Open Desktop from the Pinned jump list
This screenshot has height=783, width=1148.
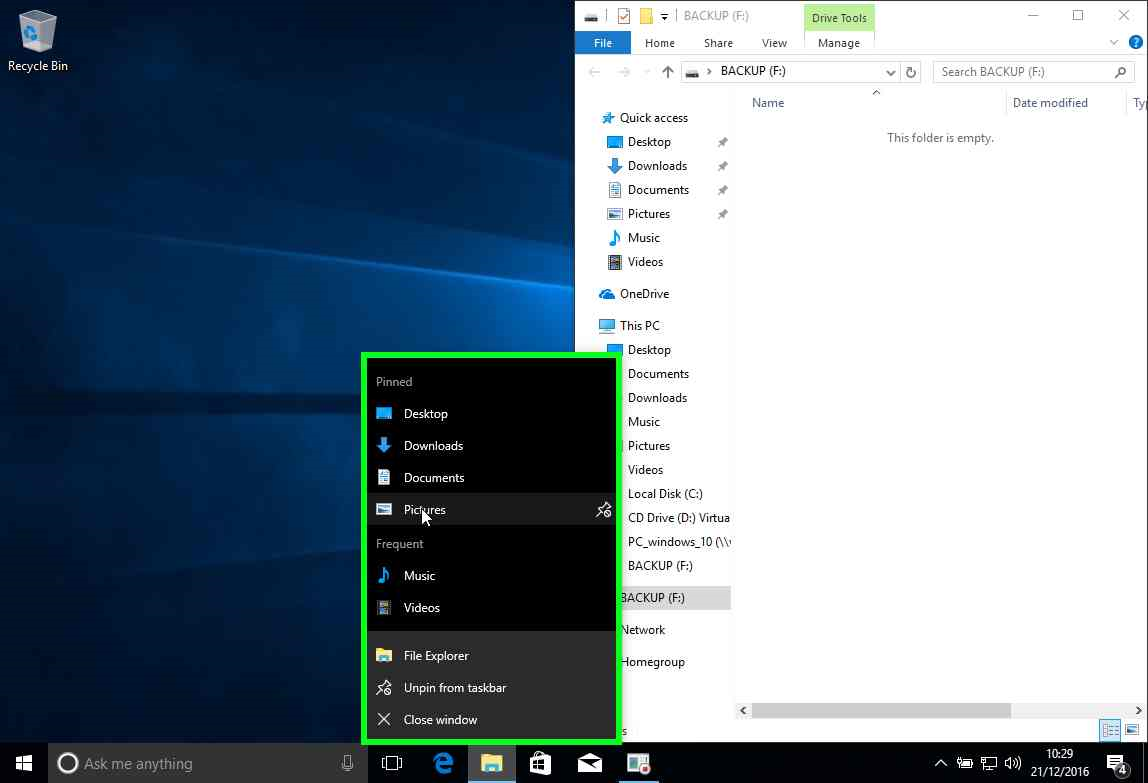coord(491,413)
